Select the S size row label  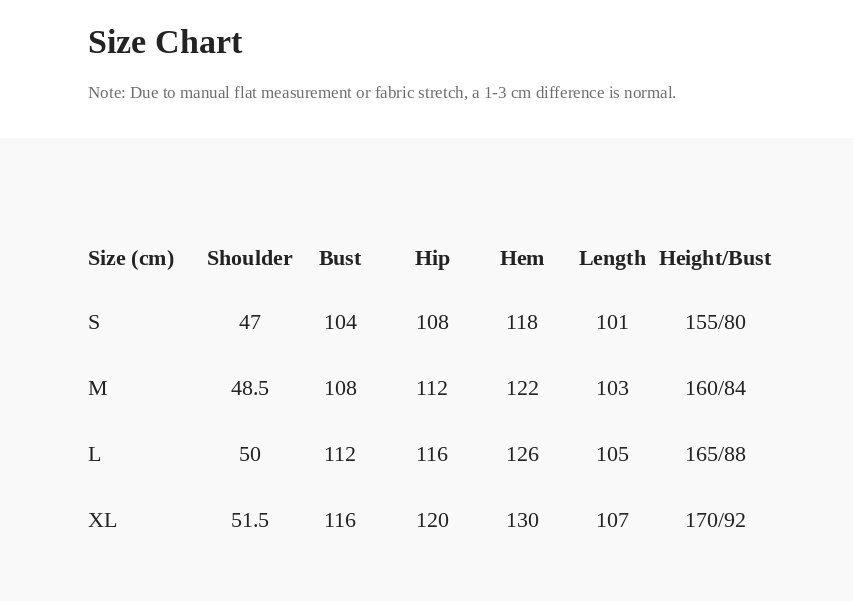94,322
